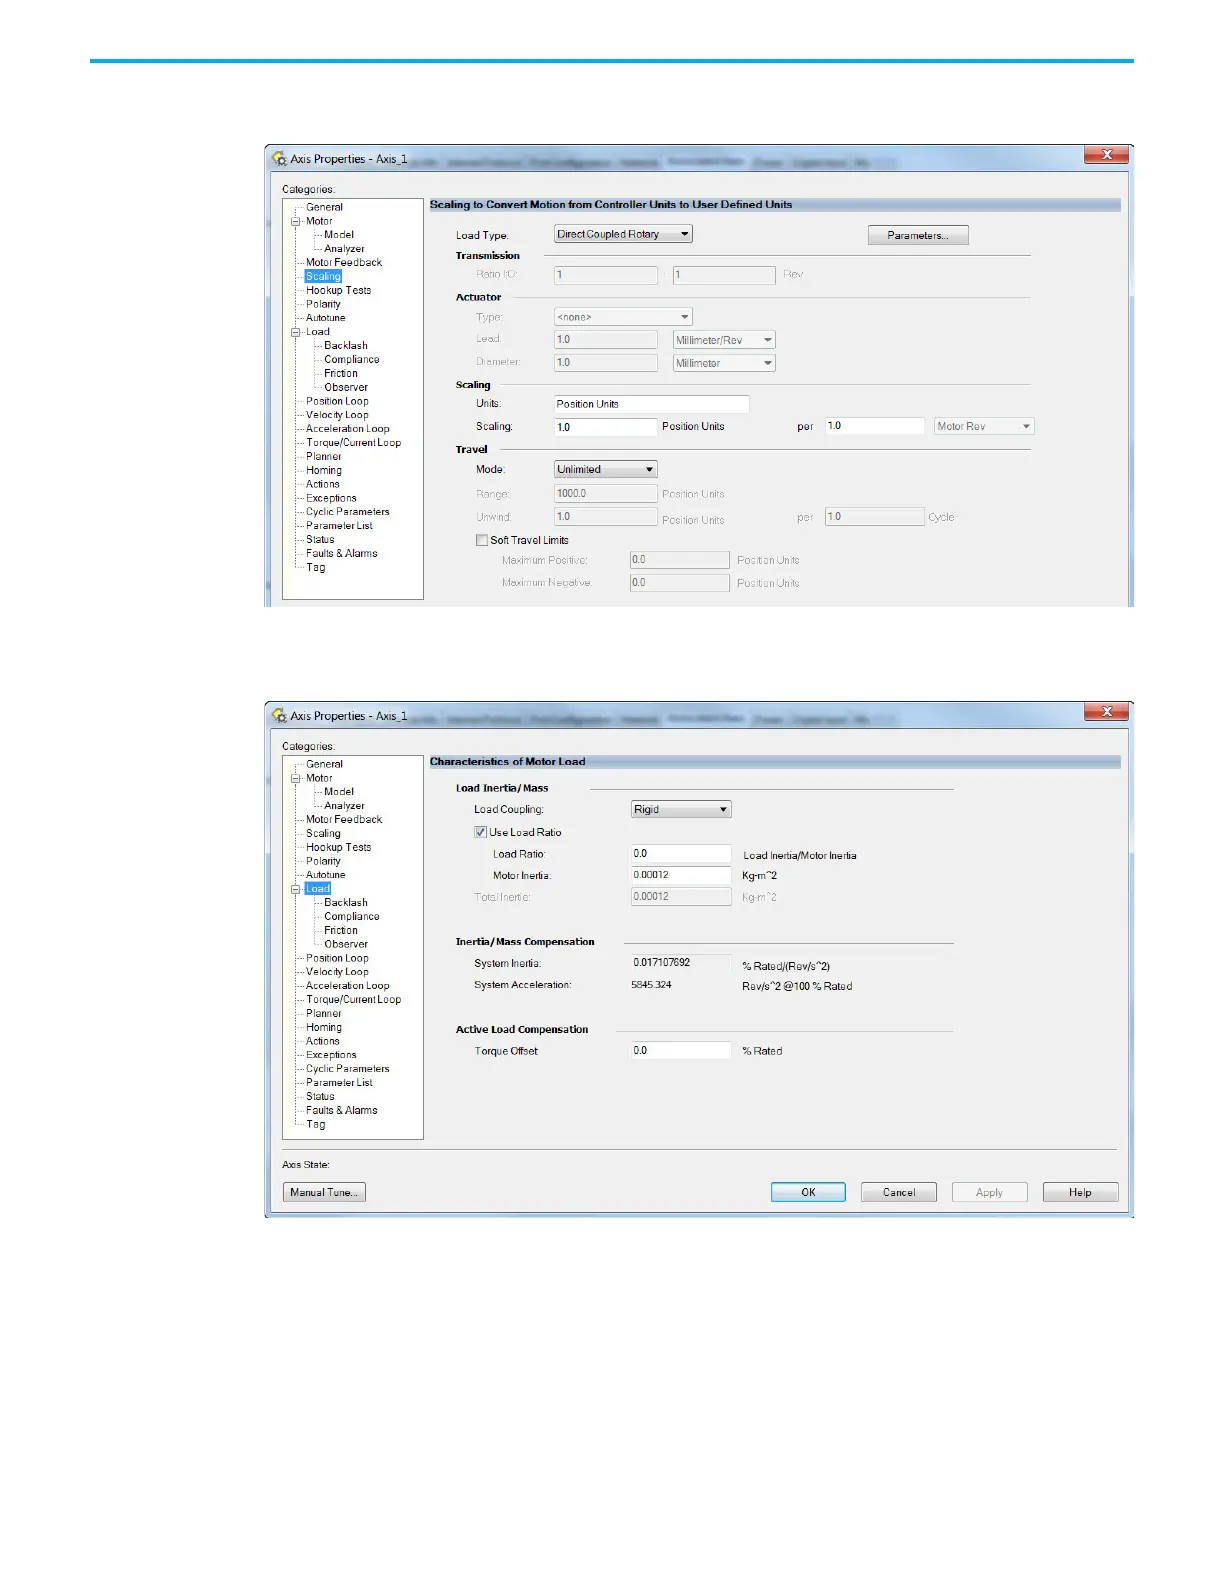Select Hookup Tests in the upper tree
1224x1584 pixels.
338,290
